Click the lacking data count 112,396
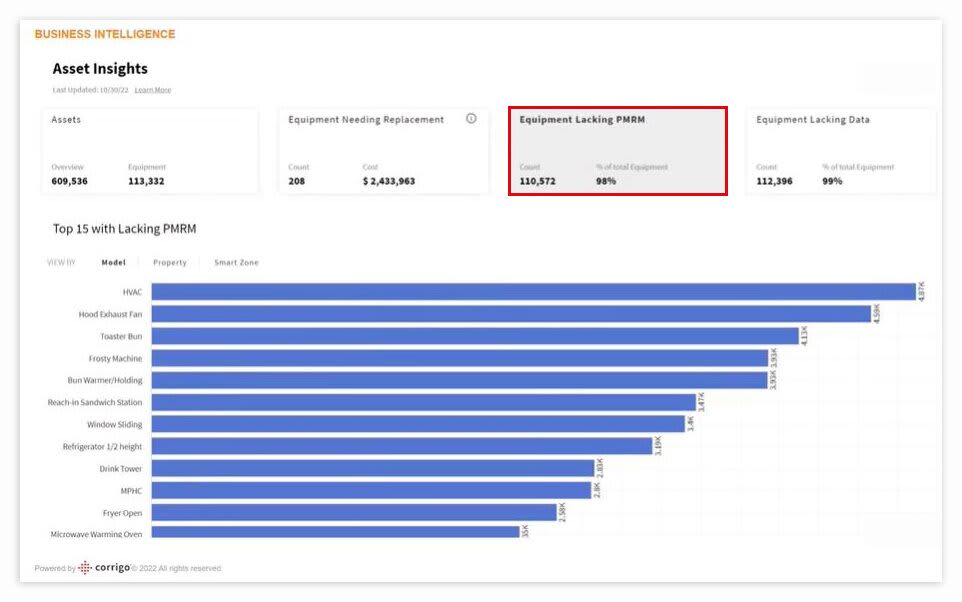 pos(774,181)
